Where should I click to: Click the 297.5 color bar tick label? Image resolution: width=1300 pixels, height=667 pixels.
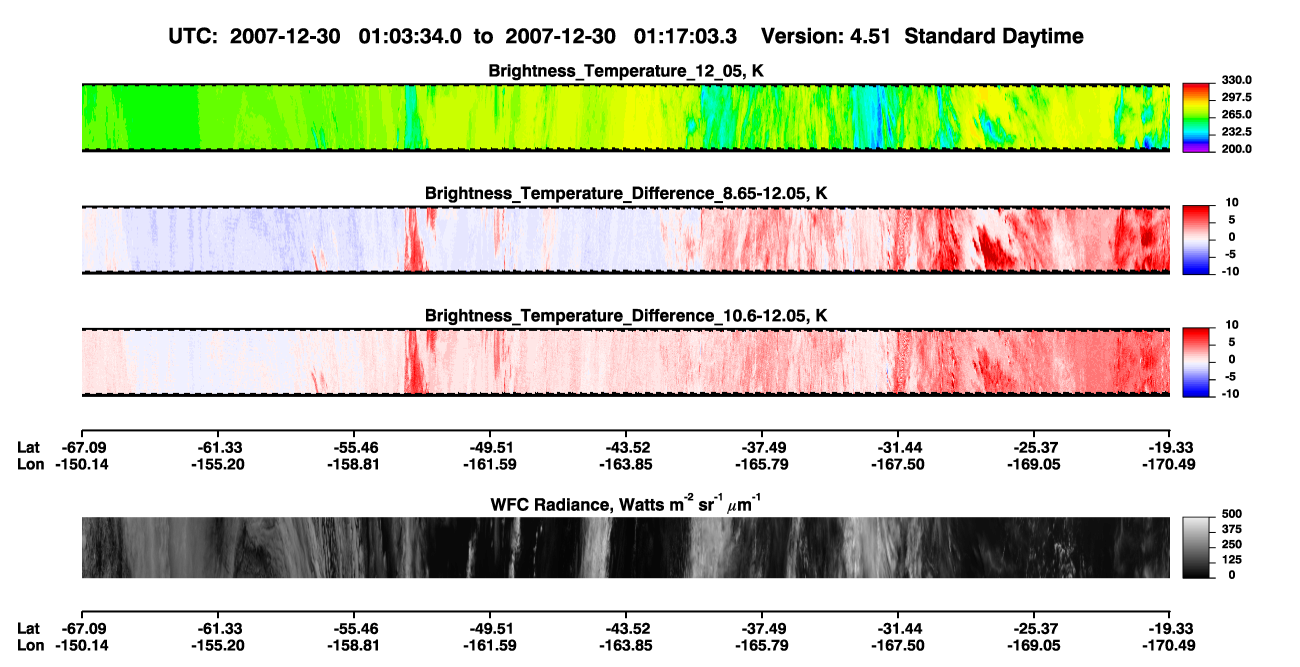pos(1236,97)
